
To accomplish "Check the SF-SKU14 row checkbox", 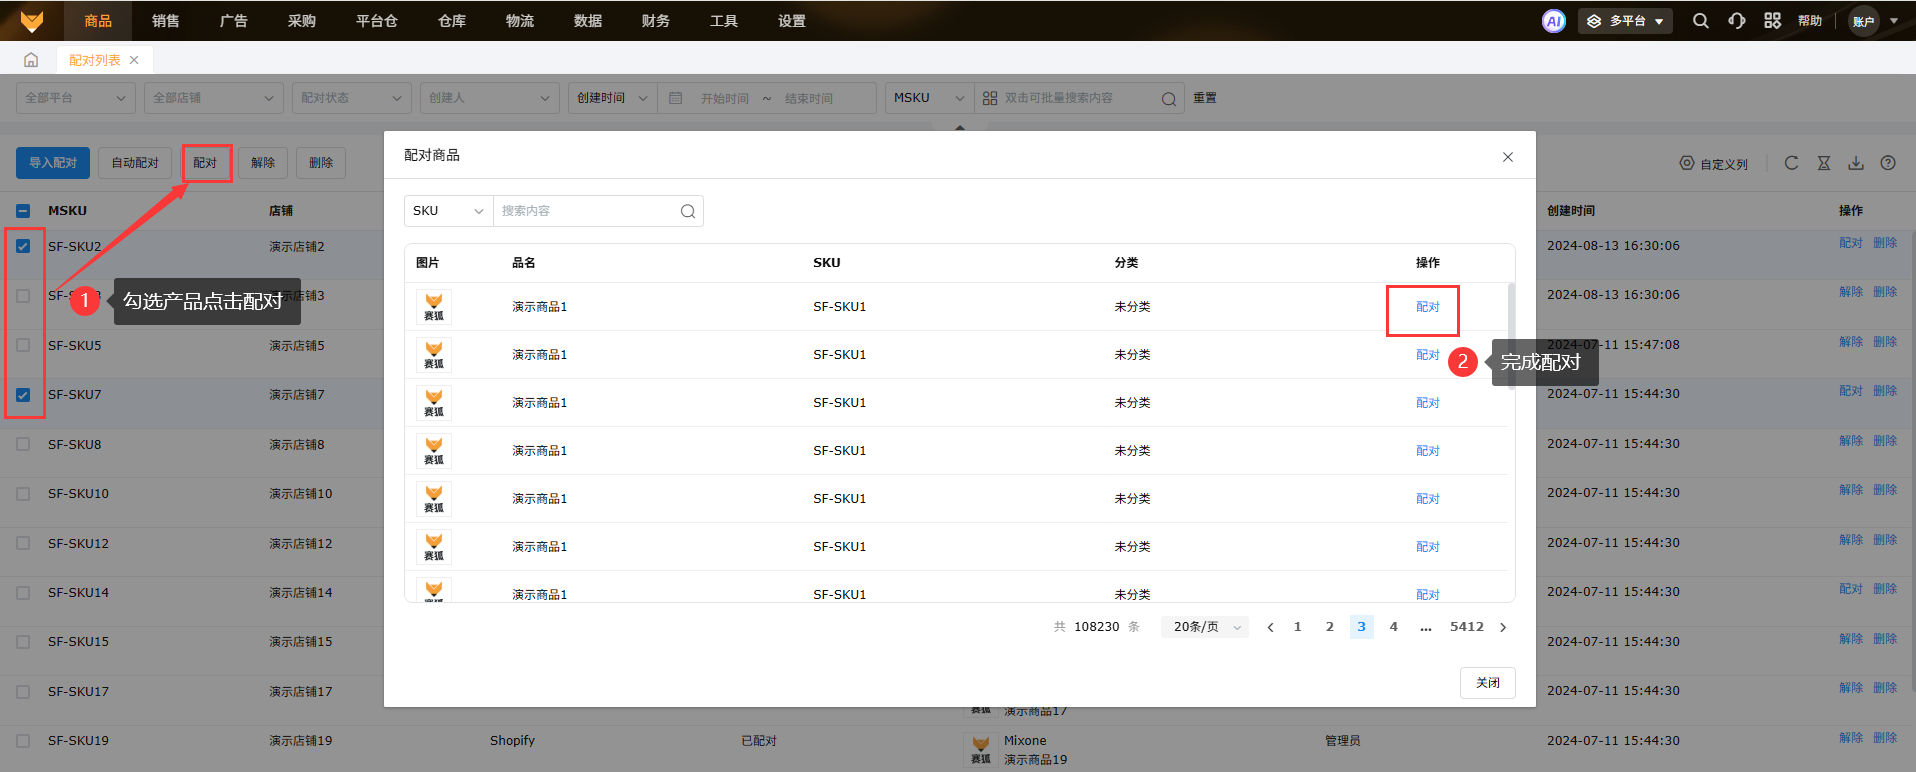I will 23,593.
